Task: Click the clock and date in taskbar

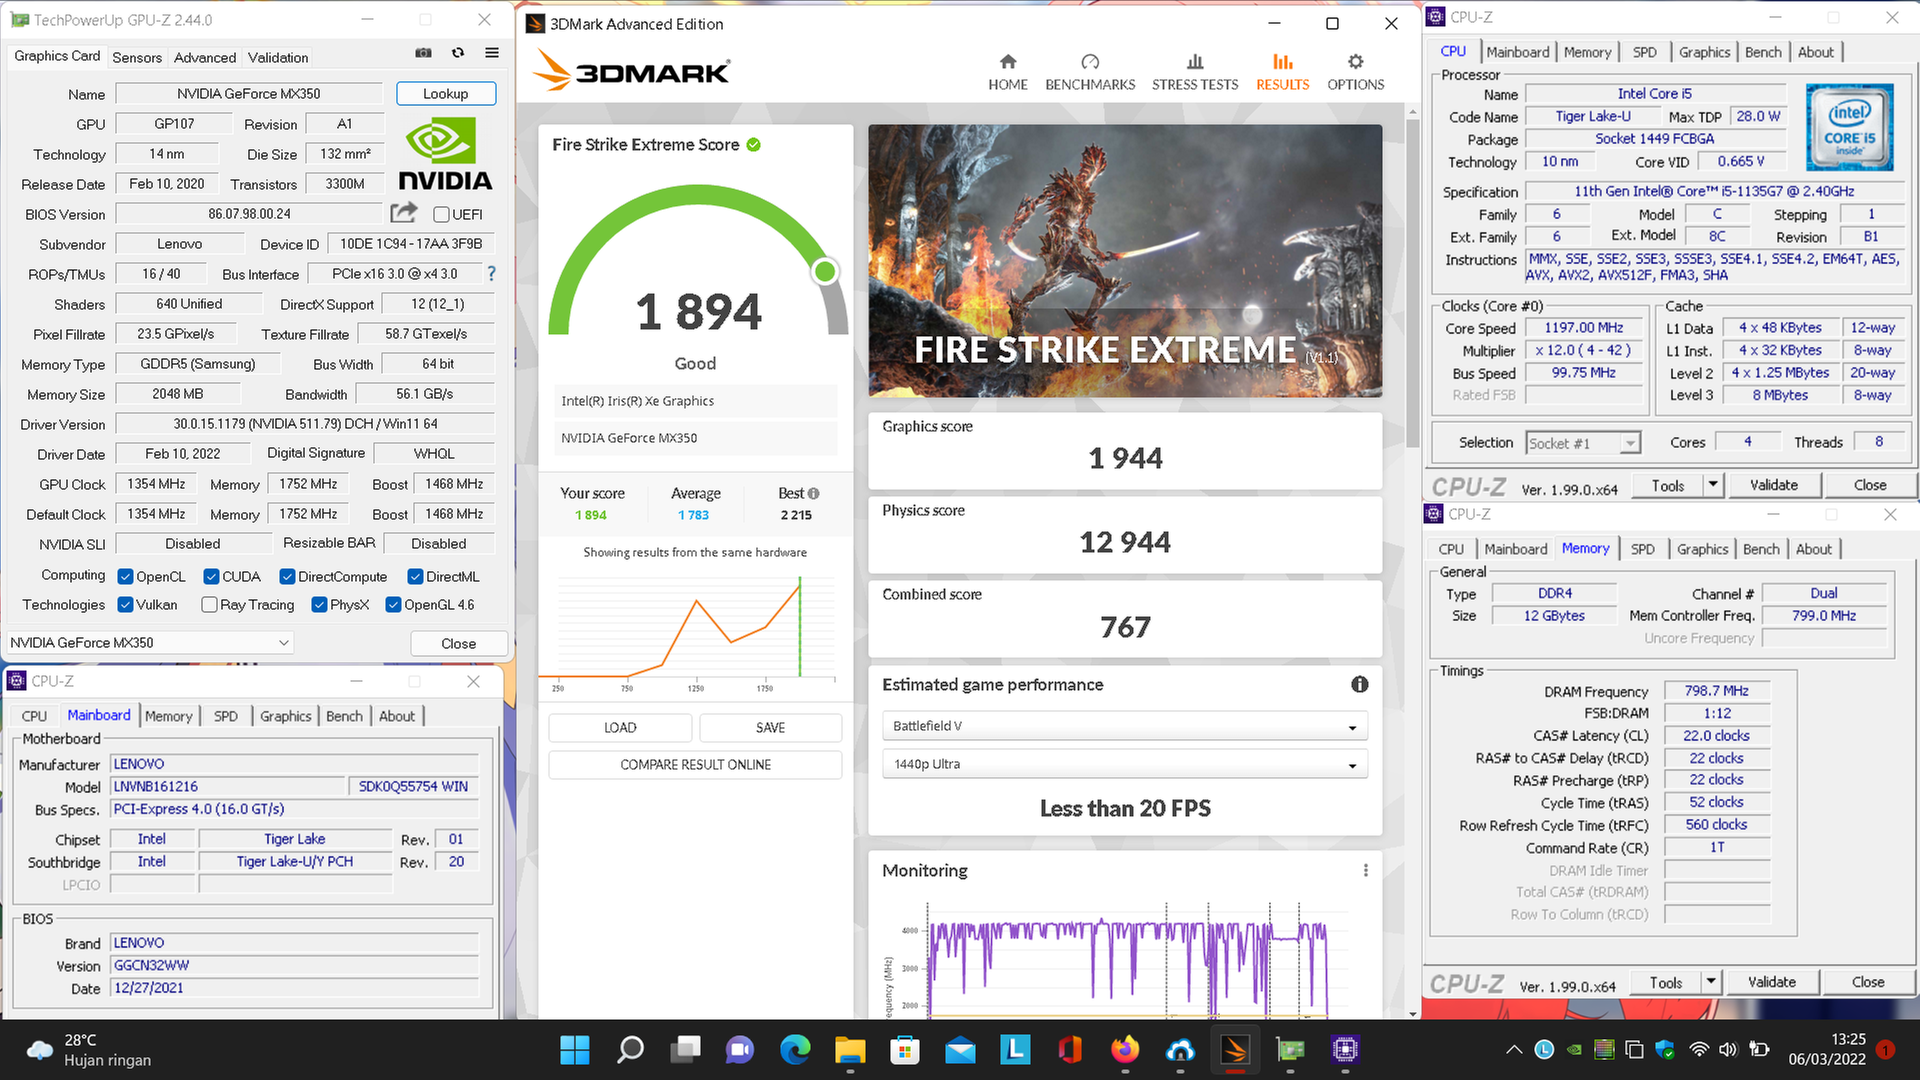Action: (1827, 1049)
